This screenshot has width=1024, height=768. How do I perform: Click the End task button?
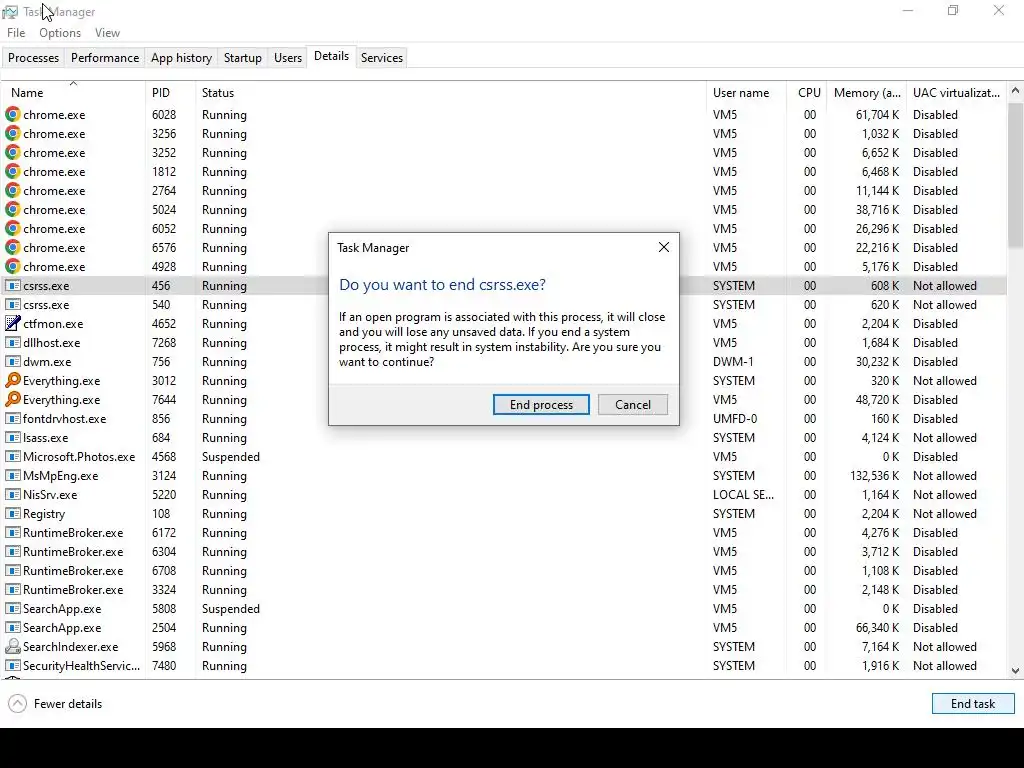tap(972, 703)
